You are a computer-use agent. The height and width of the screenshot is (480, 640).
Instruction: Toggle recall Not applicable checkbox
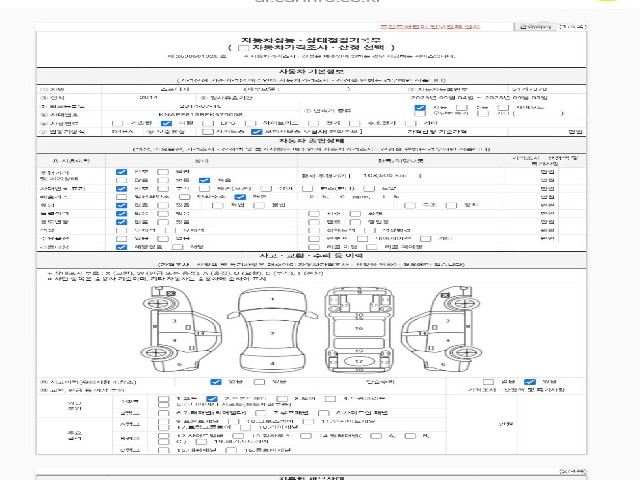[121, 247]
